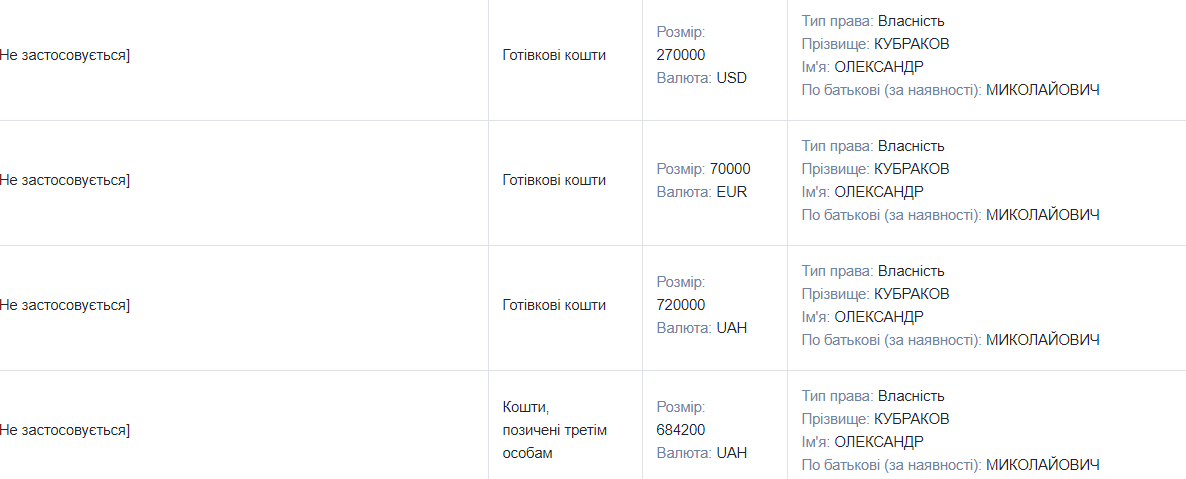Click UAH currency in the 684200 row
This screenshot has width=1186, height=479.
(x=732, y=453)
